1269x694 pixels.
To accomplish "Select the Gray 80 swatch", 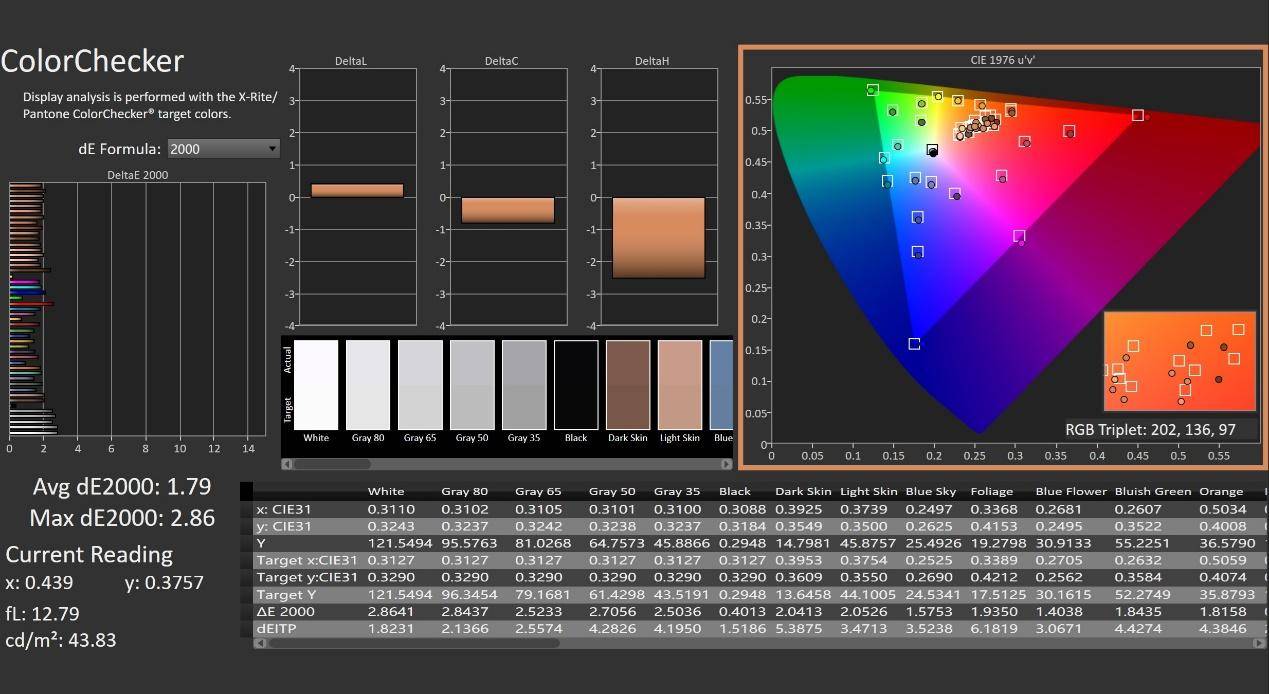I will 368,386.
